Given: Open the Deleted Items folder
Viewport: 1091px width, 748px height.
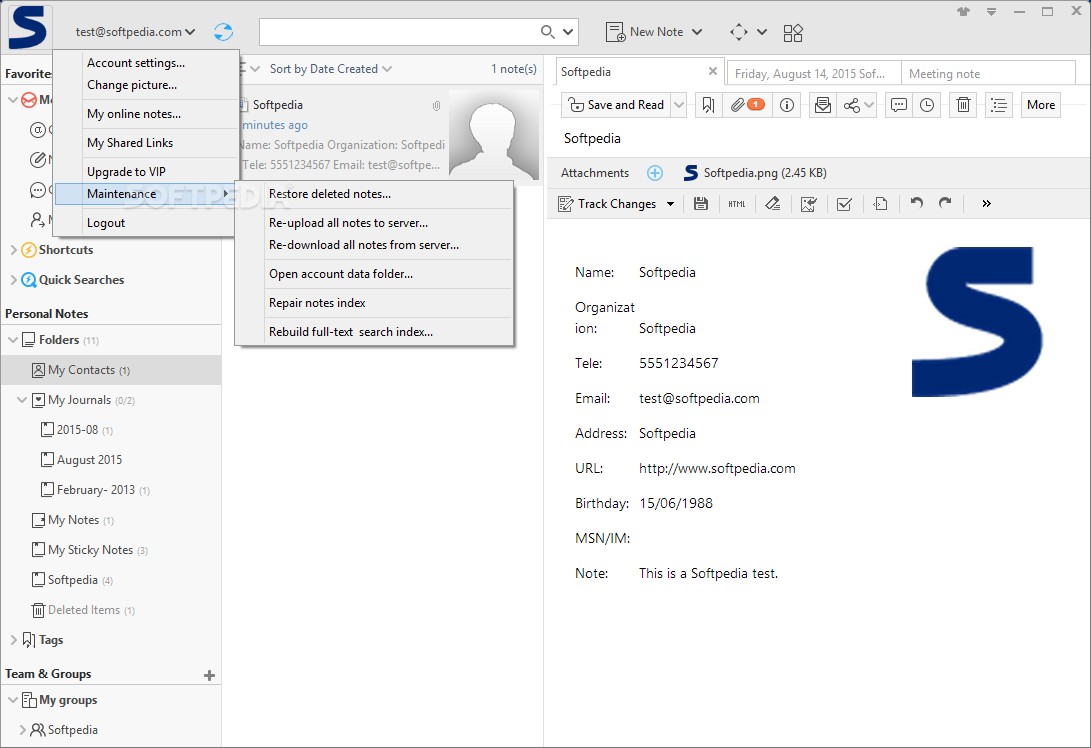Looking at the screenshot, I should pyautogui.click(x=111, y=610).
